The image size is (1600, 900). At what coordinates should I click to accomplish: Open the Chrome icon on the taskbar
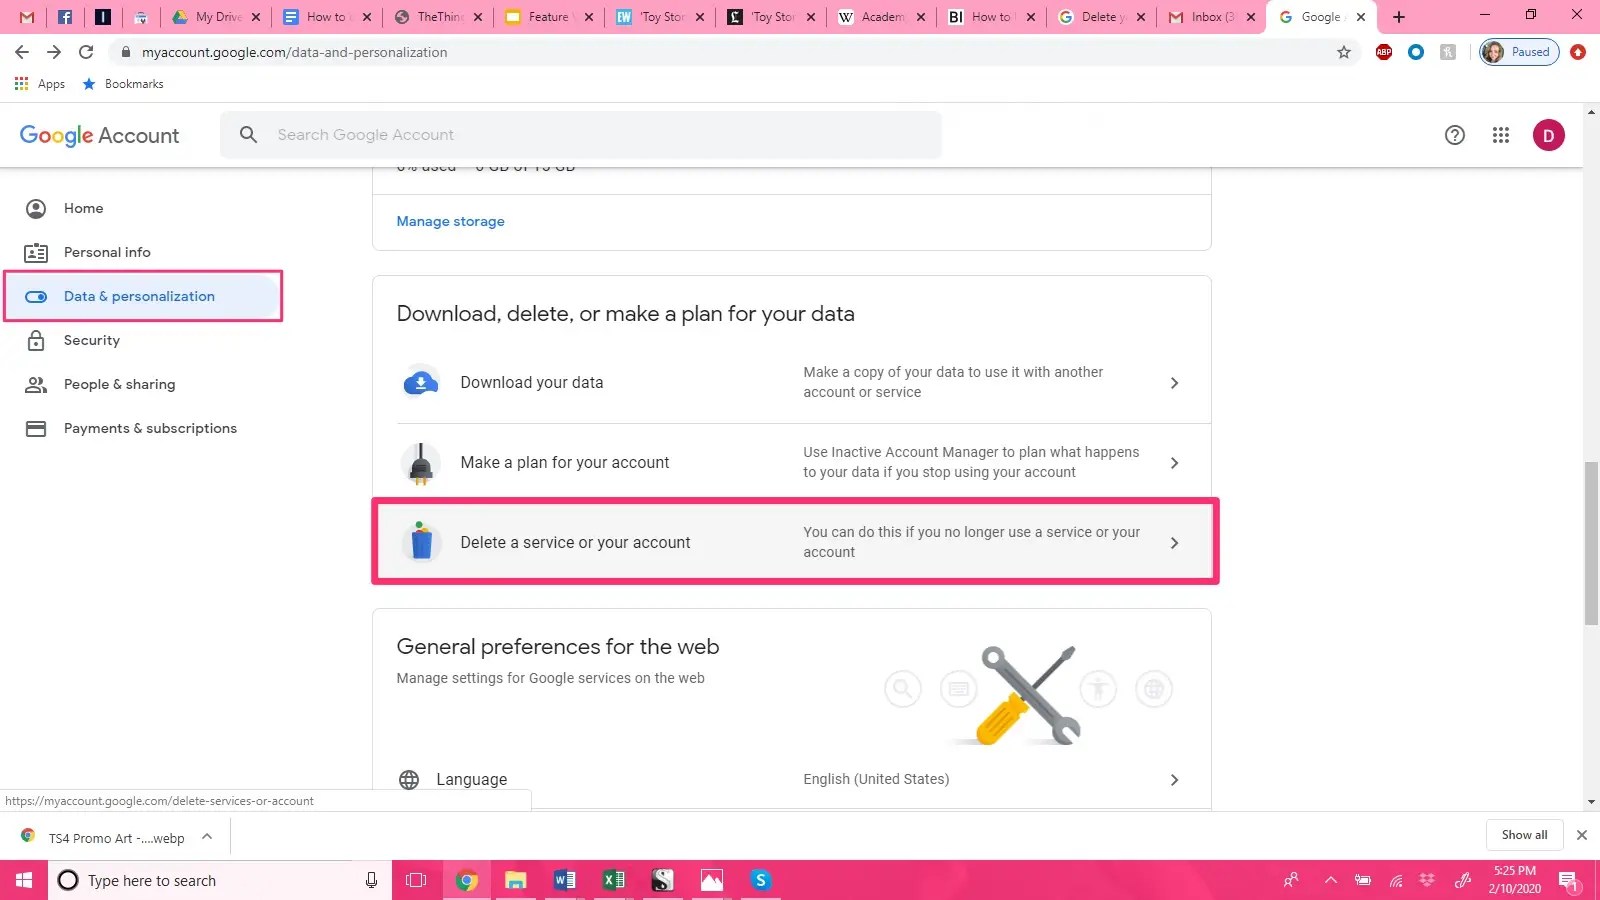[466, 880]
